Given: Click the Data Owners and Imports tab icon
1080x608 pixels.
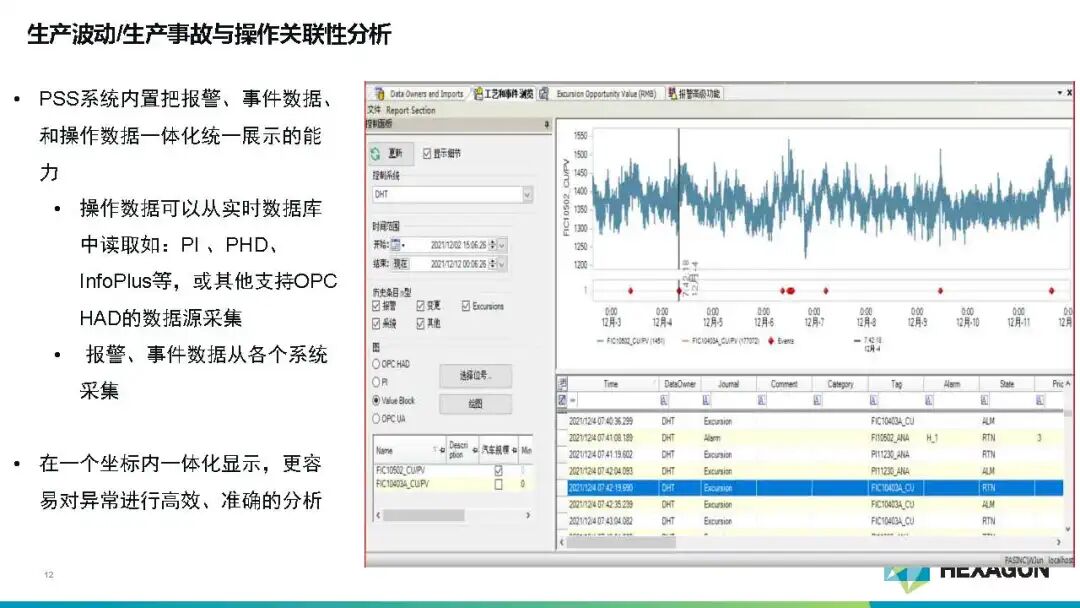Looking at the screenshot, I should (380, 94).
